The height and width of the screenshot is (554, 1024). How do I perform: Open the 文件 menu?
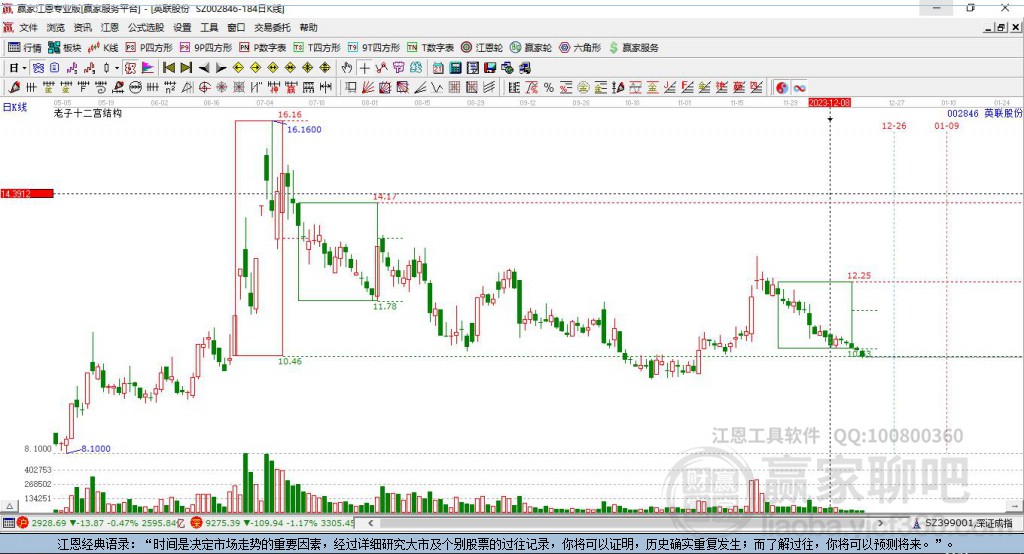[x=28, y=27]
